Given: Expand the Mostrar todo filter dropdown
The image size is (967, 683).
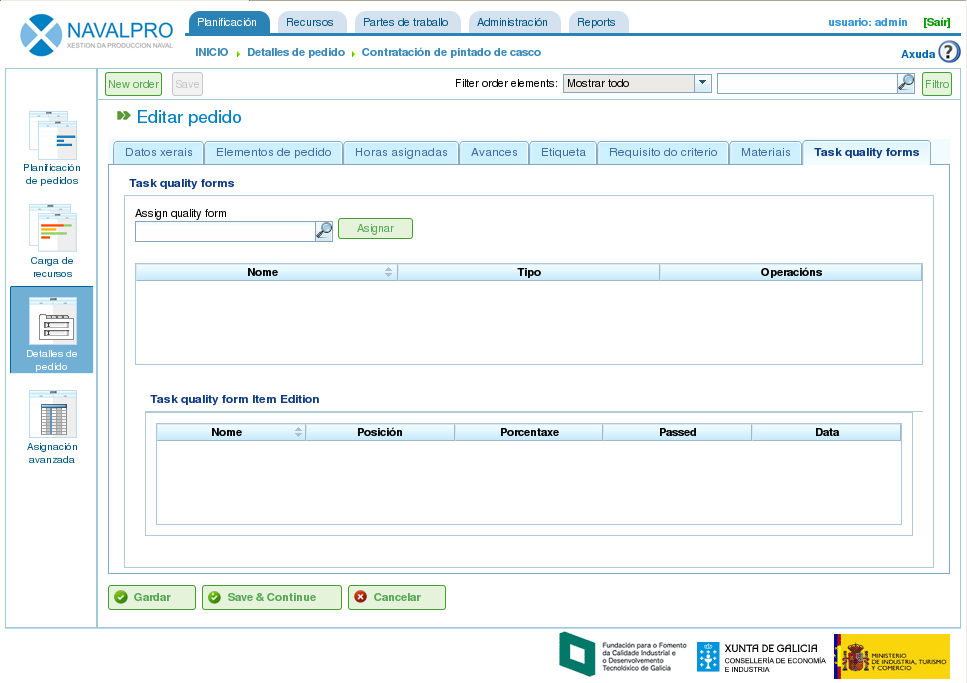Looking at the screenshot, I should (x=702, y=84).
